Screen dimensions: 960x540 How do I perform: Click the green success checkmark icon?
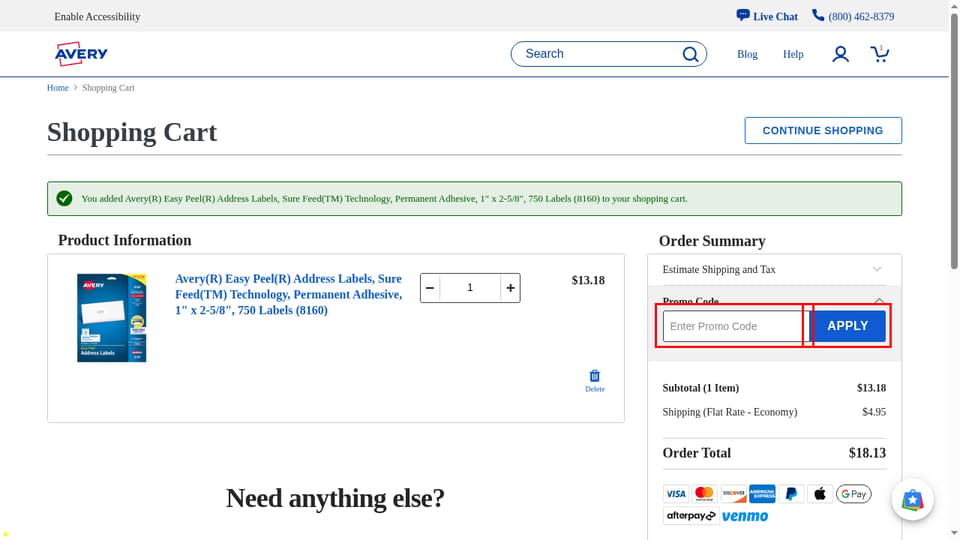[x=64, y=198]
